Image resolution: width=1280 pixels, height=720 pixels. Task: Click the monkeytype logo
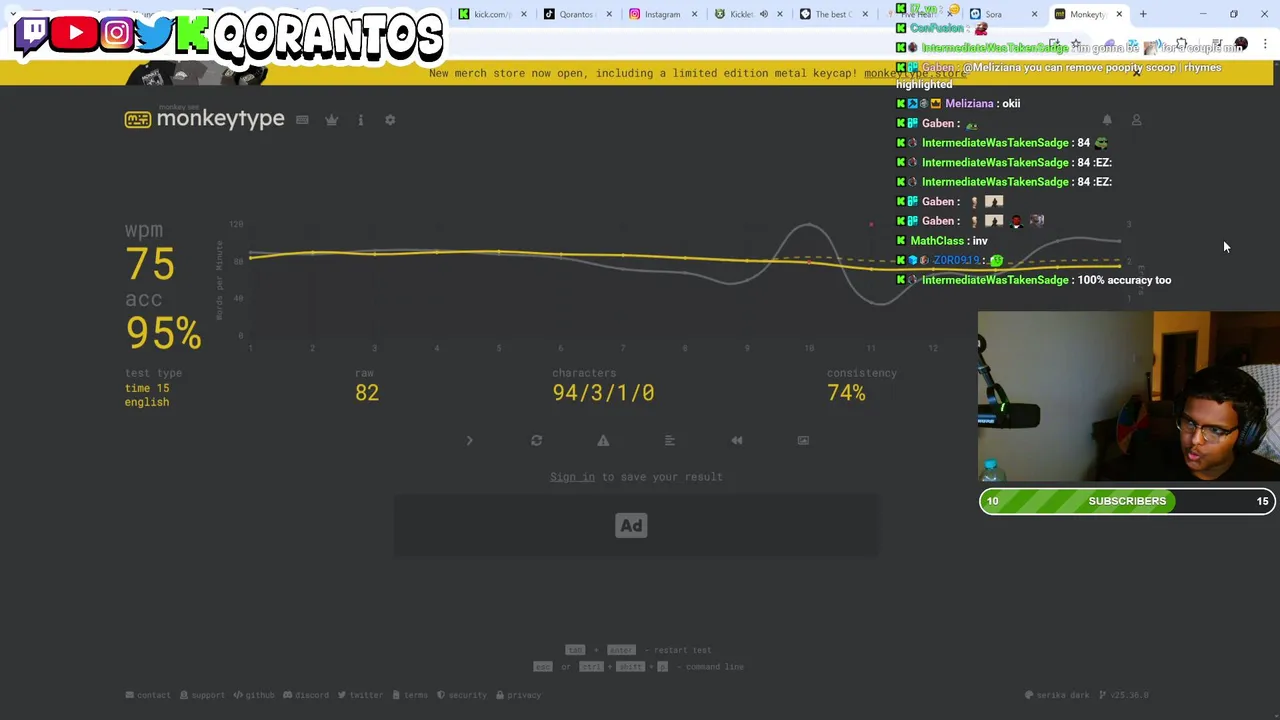click(x=205, y=119)
